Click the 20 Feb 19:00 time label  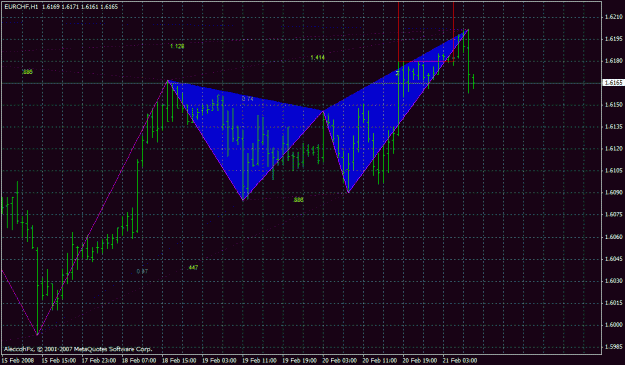tap(420, 361)
